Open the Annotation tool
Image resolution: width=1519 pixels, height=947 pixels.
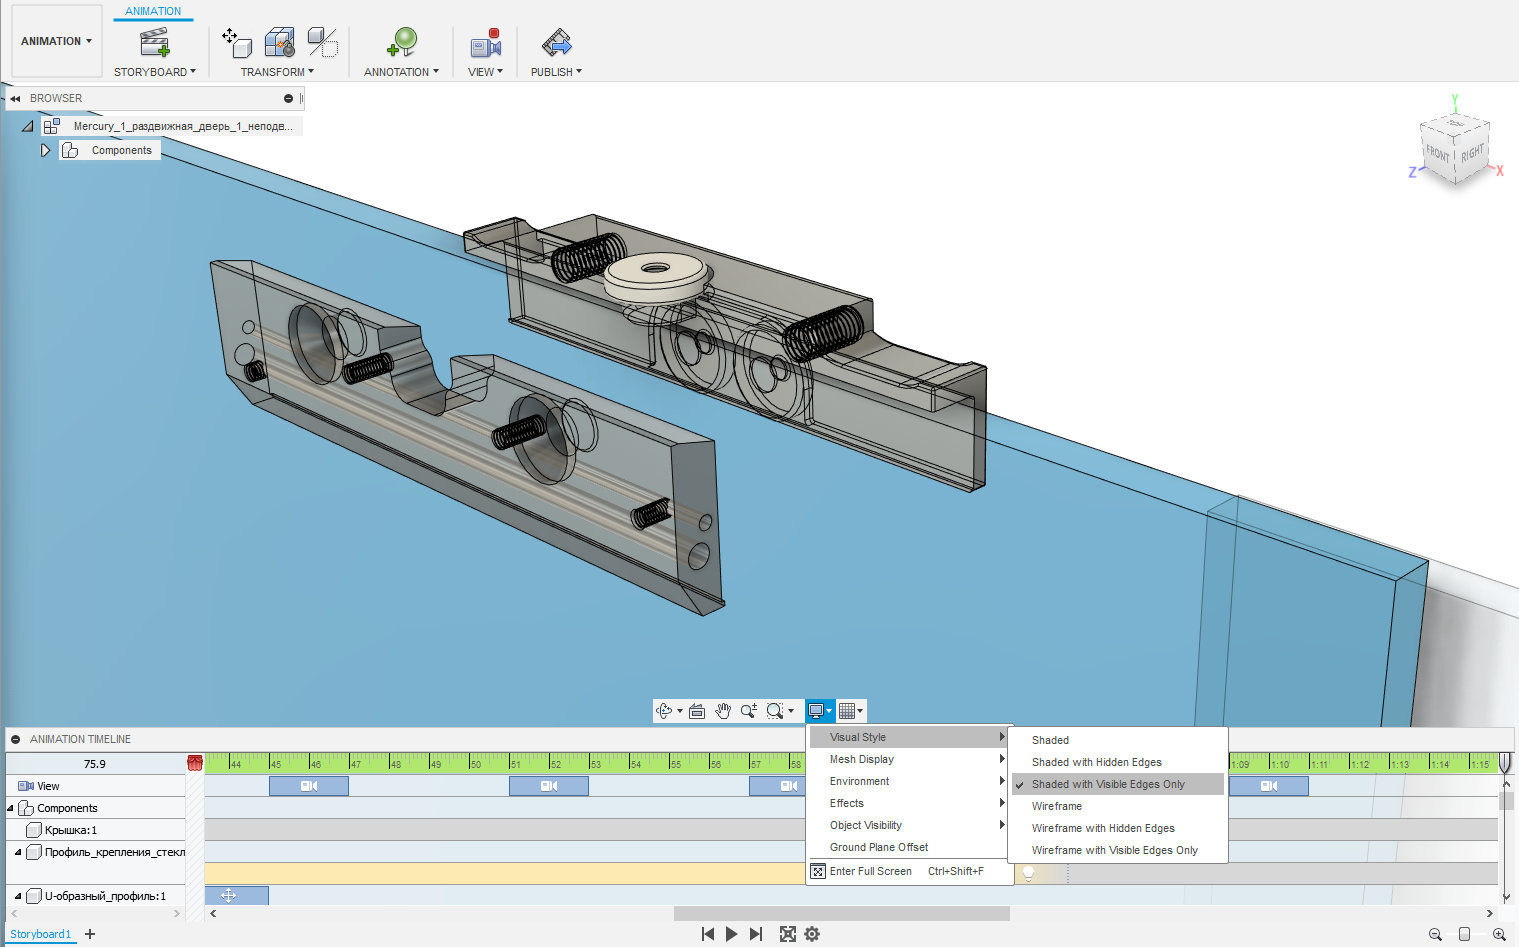click(x=400, y=45)
